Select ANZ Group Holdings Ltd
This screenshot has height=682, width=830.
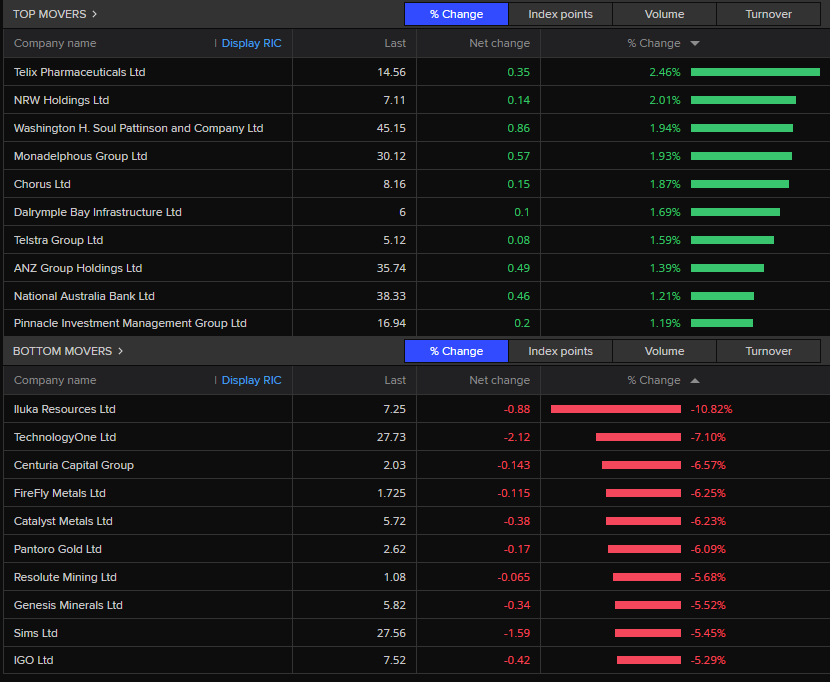pyautogui.click(x=78, y=268)
